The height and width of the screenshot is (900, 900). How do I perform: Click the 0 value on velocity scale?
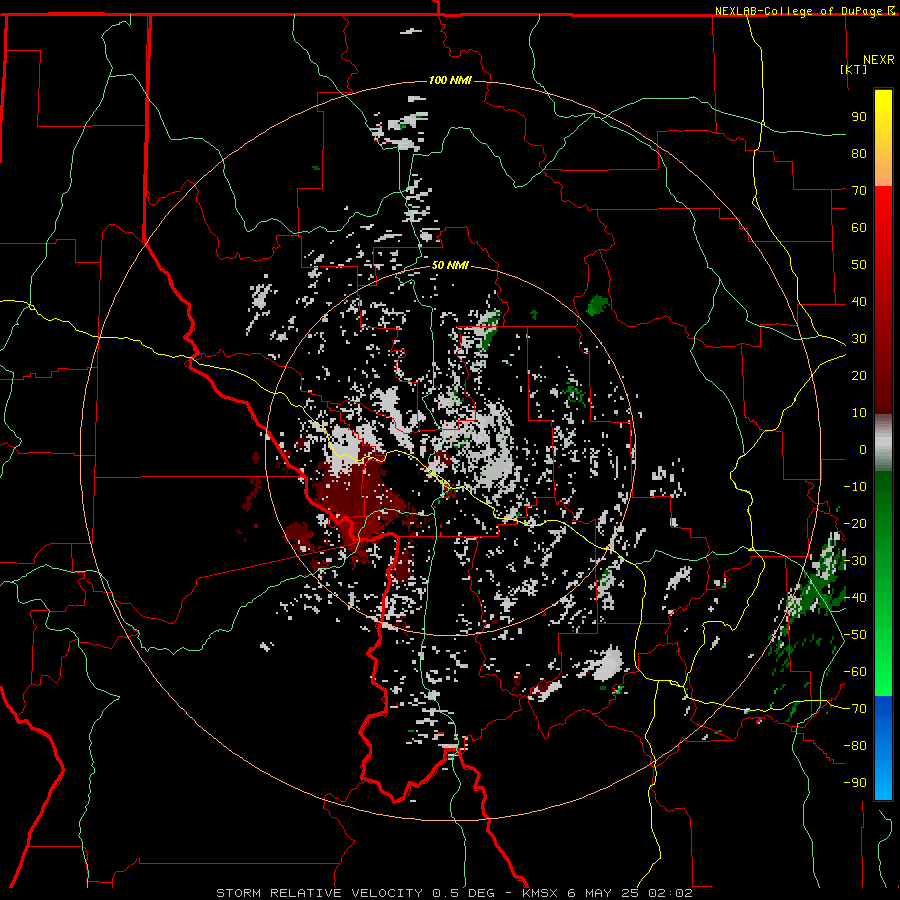point(863,450)
